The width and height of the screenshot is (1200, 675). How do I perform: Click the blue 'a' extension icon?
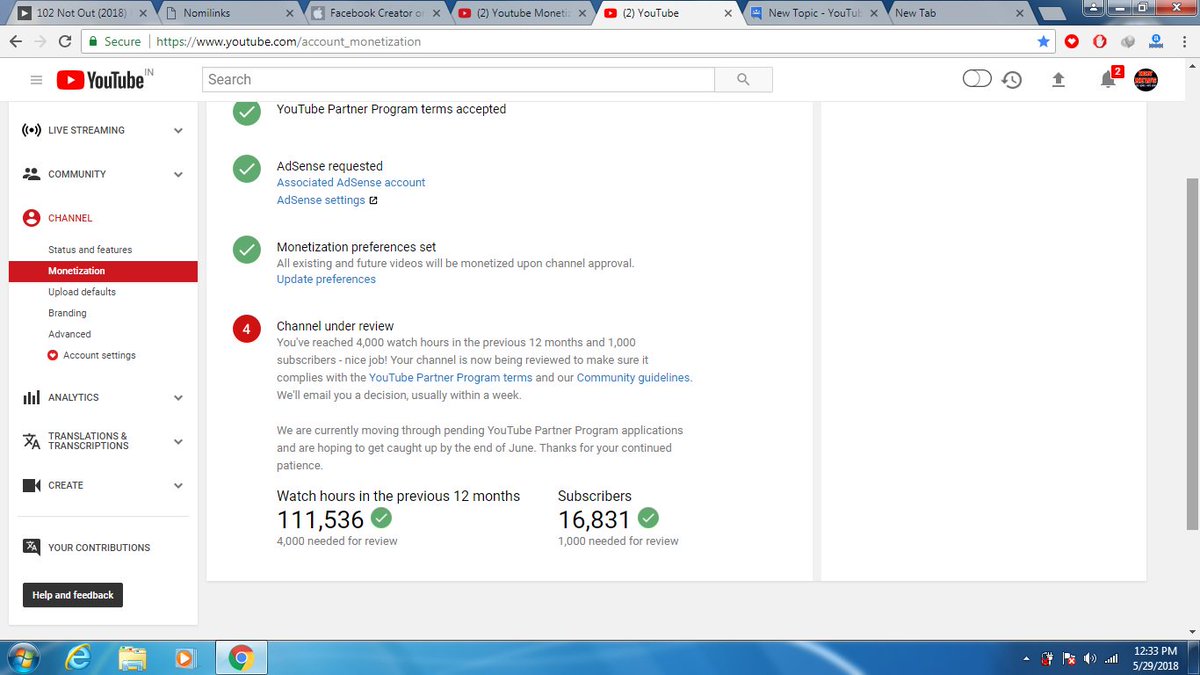[x=1156, y=42]
